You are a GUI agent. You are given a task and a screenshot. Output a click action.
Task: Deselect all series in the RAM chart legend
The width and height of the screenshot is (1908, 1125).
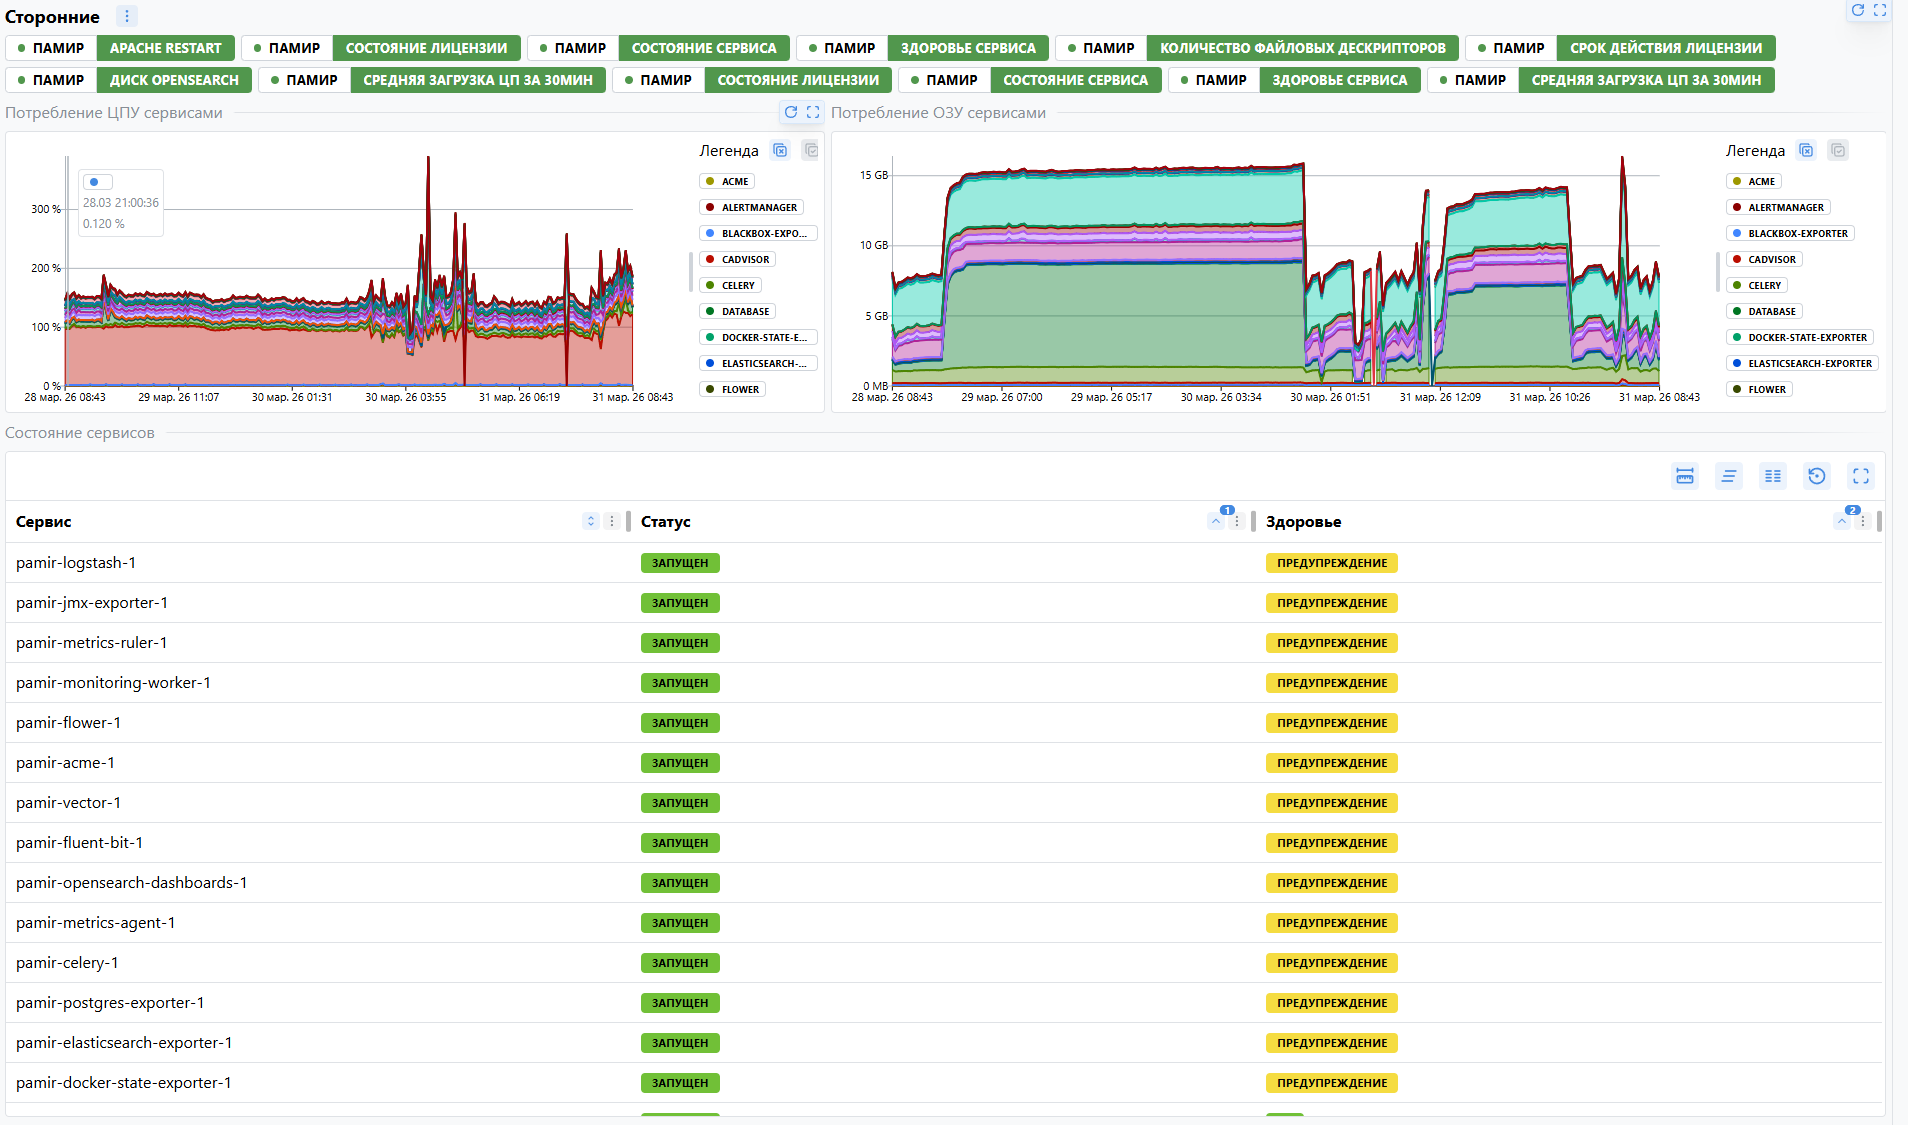1806,150
